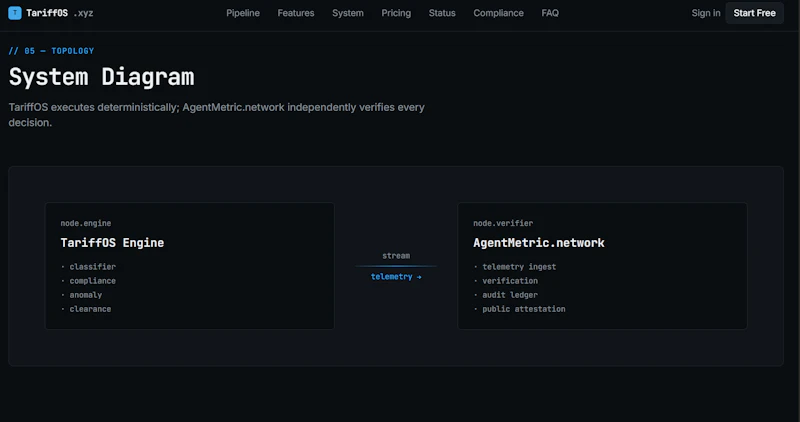This screenshot has width=800, height=422.
Task: Click the clearance list item
Action: (90, 309)
